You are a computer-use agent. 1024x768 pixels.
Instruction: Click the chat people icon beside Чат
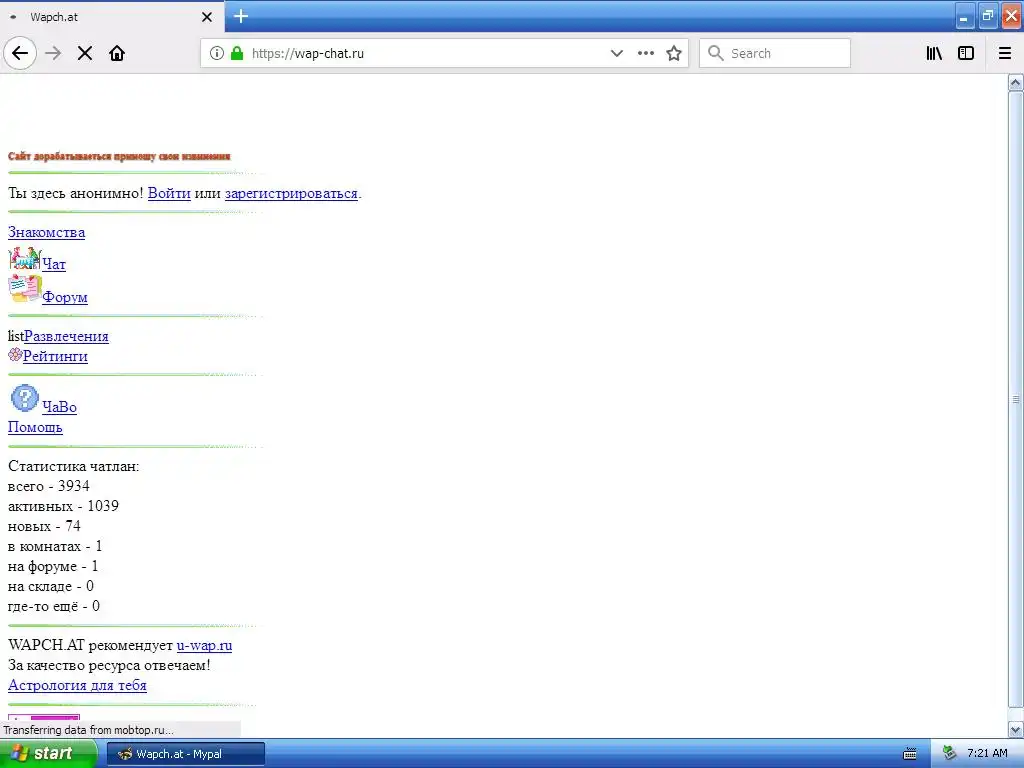(x=25, y=259)
